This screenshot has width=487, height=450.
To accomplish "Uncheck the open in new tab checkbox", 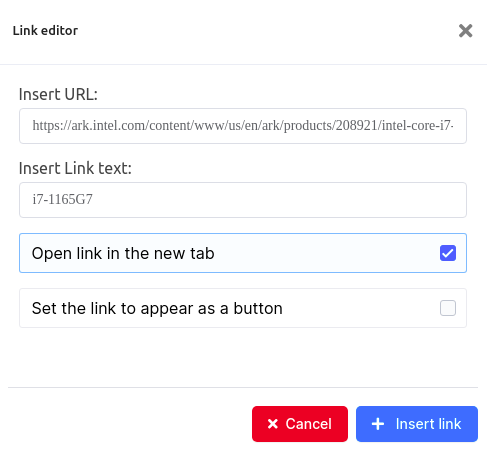I will pos(448,253).
